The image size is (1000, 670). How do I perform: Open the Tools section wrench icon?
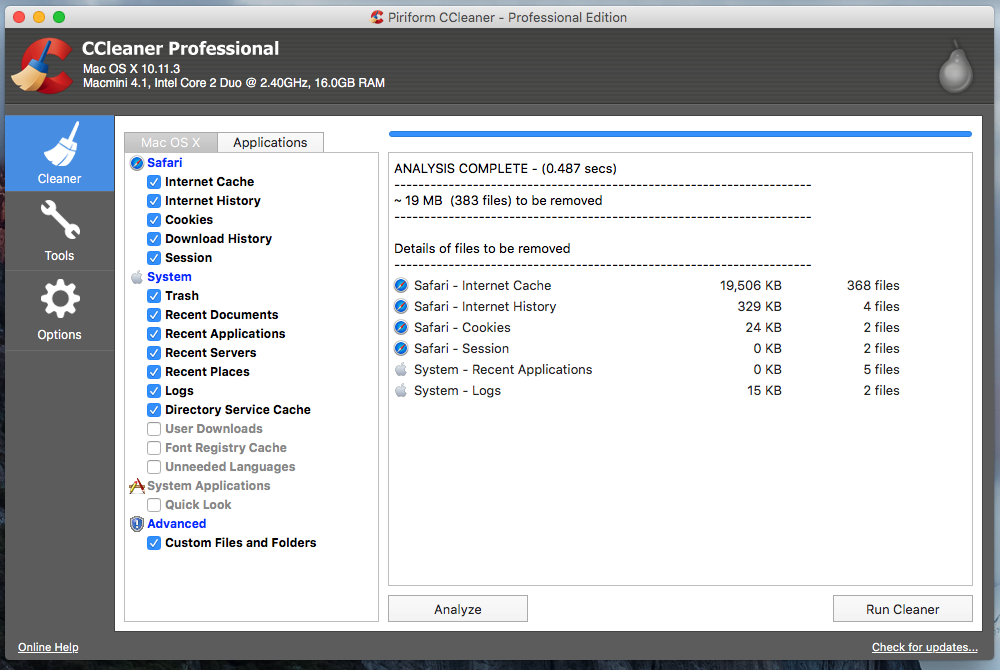(x=59, y=231)
